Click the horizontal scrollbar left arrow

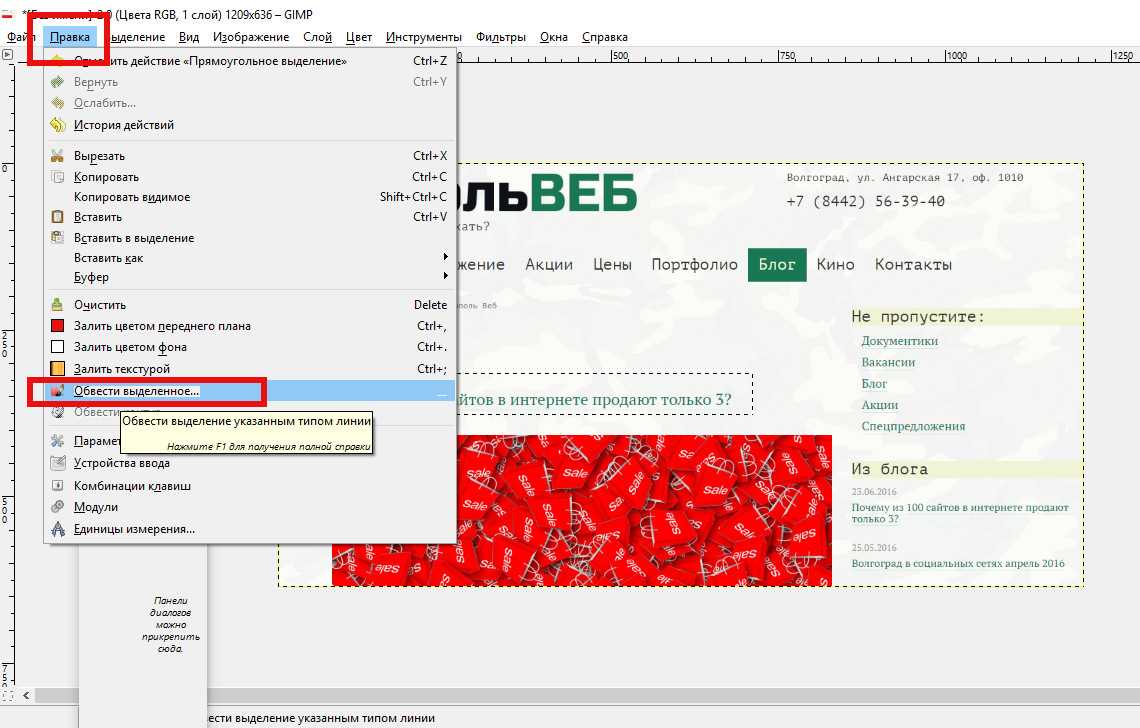point(25,695)
